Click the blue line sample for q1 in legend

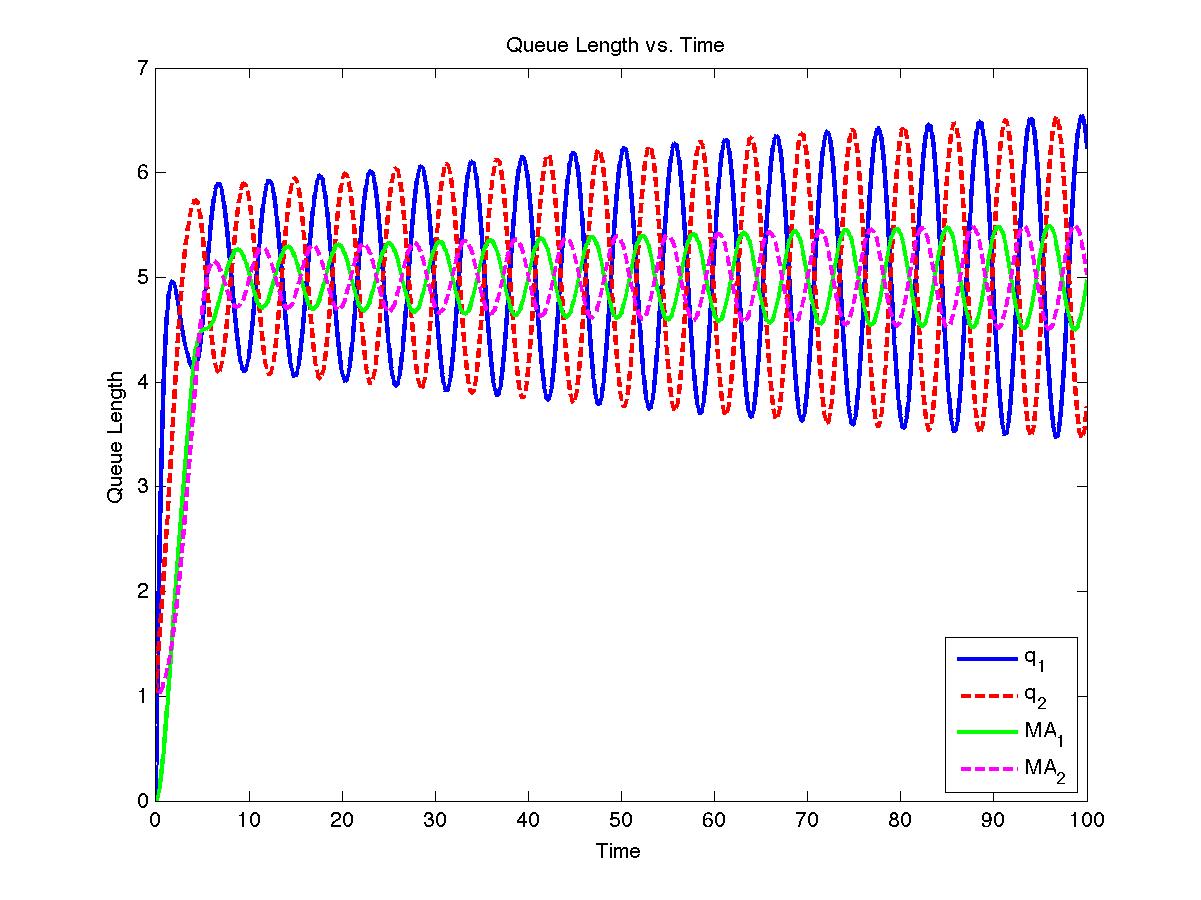pos(986,658)
